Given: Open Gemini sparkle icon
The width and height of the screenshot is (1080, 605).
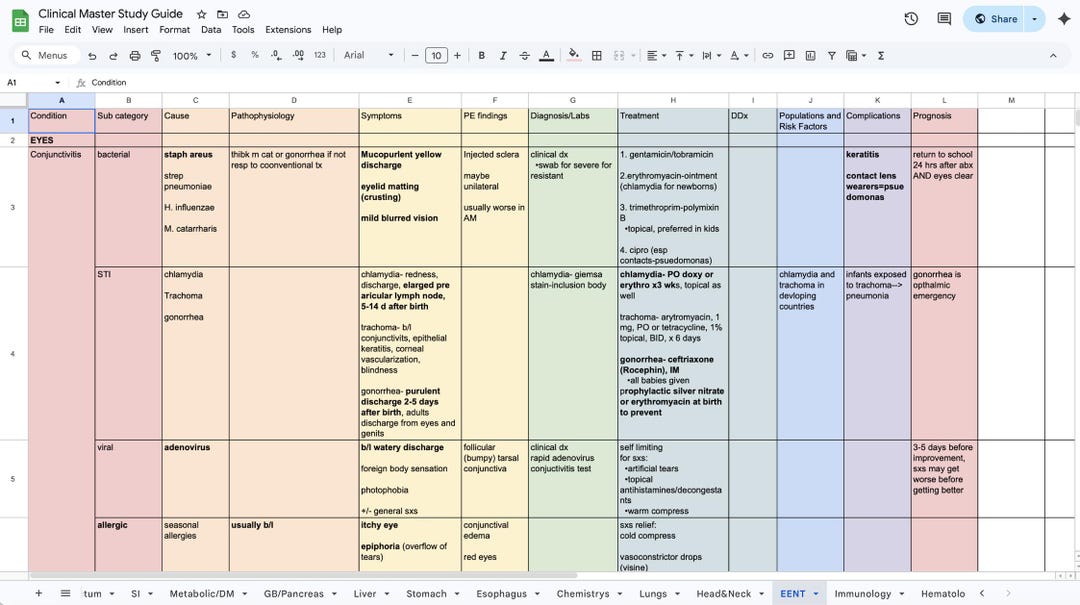Looking at the screenshot, I should click(1064, 19).
